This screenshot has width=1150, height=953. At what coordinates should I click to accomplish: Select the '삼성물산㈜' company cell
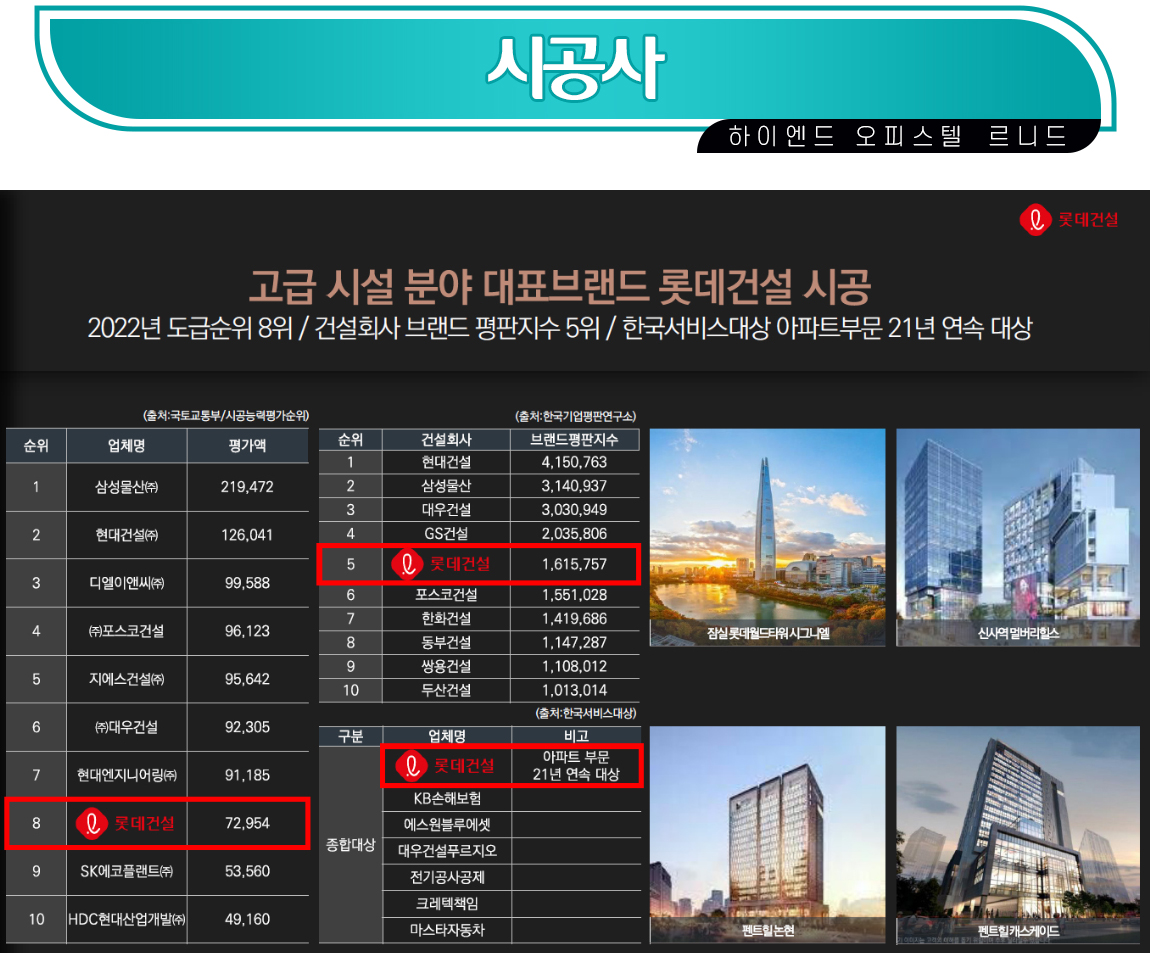click(x=126, y=486)
